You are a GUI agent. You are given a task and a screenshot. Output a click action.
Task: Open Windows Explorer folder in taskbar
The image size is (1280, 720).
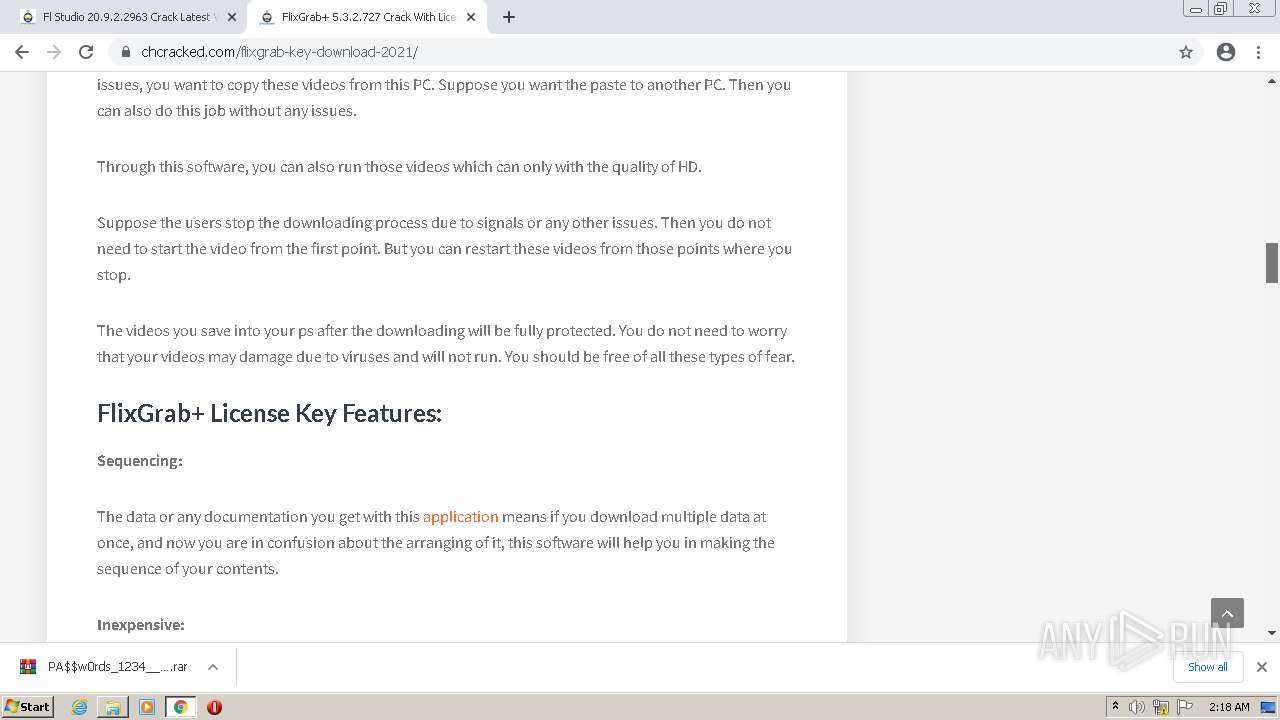point(113,707)
